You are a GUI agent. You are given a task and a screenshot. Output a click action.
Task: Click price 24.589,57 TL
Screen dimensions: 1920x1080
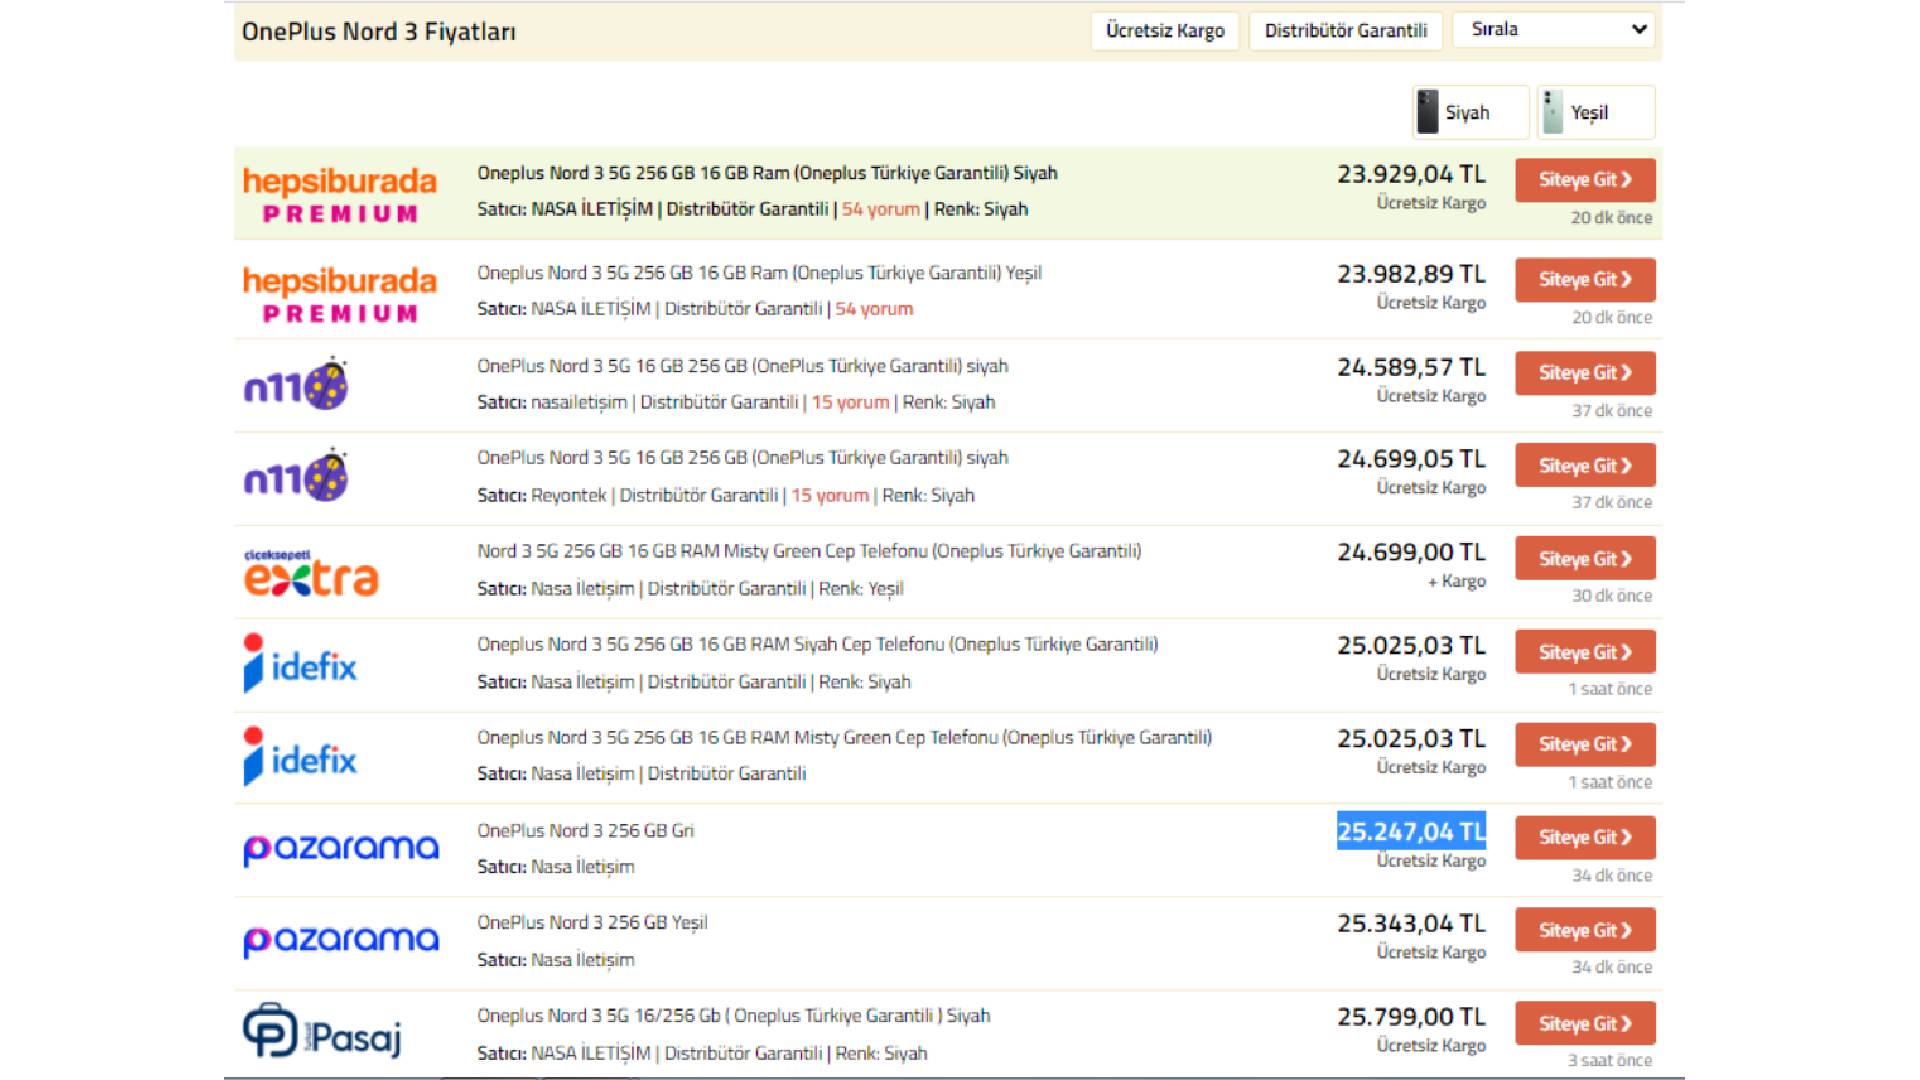[1411, 367]
